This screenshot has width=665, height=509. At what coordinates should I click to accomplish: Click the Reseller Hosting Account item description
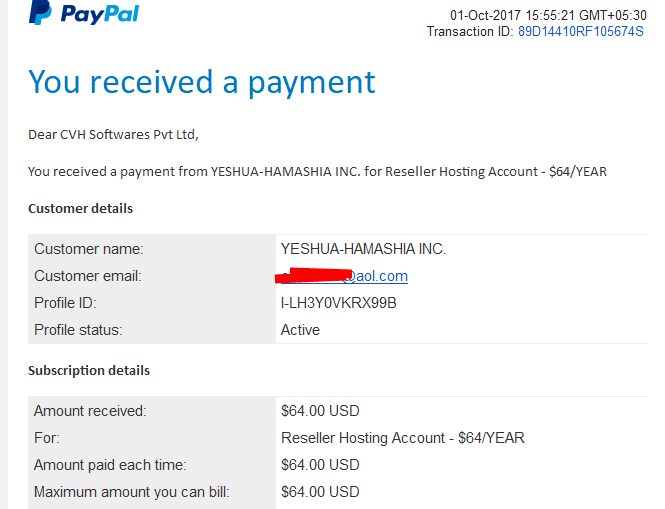point(403,438)
